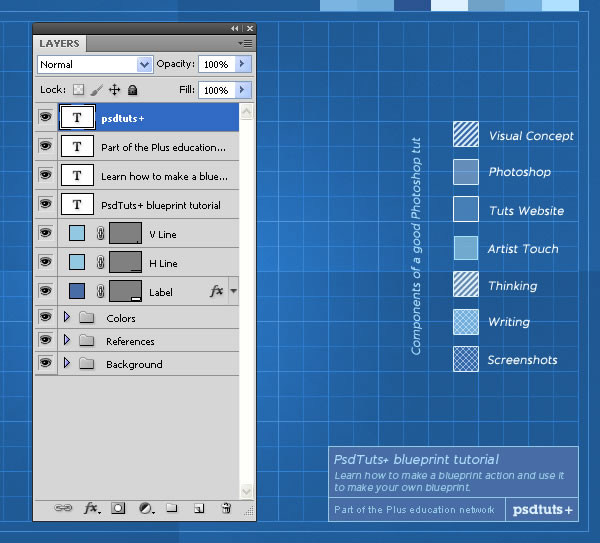Click 'Learn how to make a blue' T thumbnail
The image size is (600, 543).
tap(77, 175)
